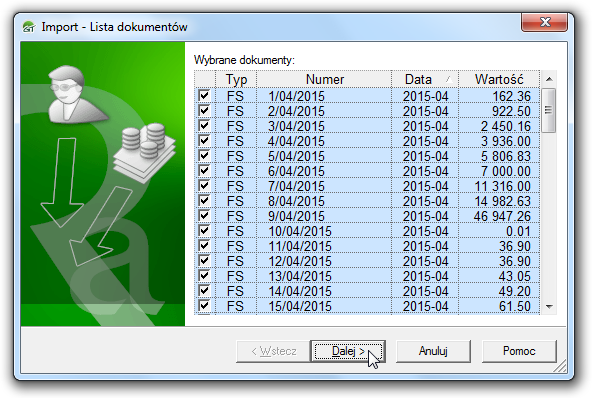592x398 pixels.
Task: Uncheck the checkbox for document 2/04/2015
Action: (204, 110)
